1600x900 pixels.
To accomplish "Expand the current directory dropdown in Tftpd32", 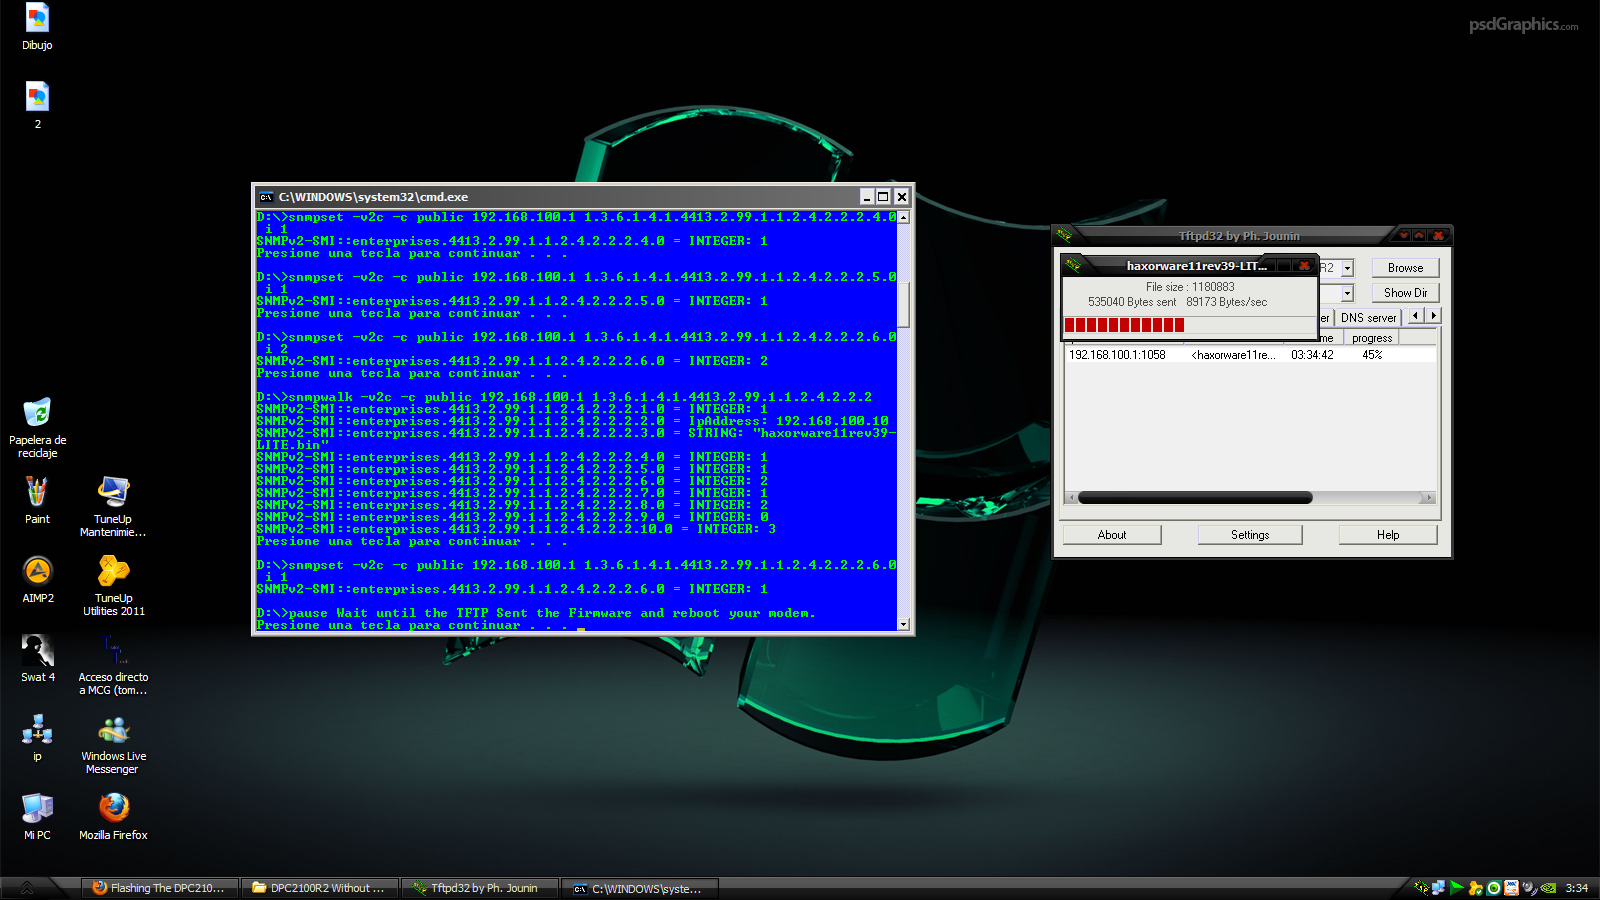I will click(1347, 268).
